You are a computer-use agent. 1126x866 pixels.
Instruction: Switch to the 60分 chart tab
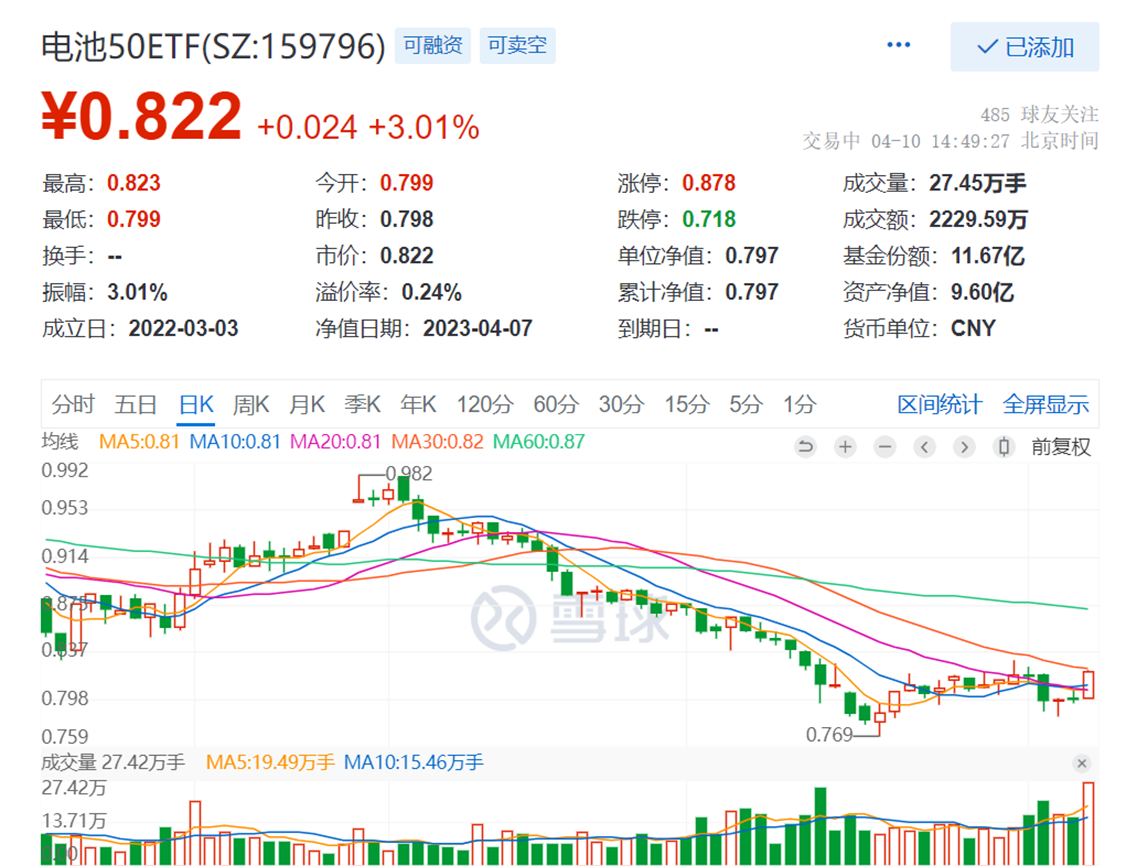[556, 404]
